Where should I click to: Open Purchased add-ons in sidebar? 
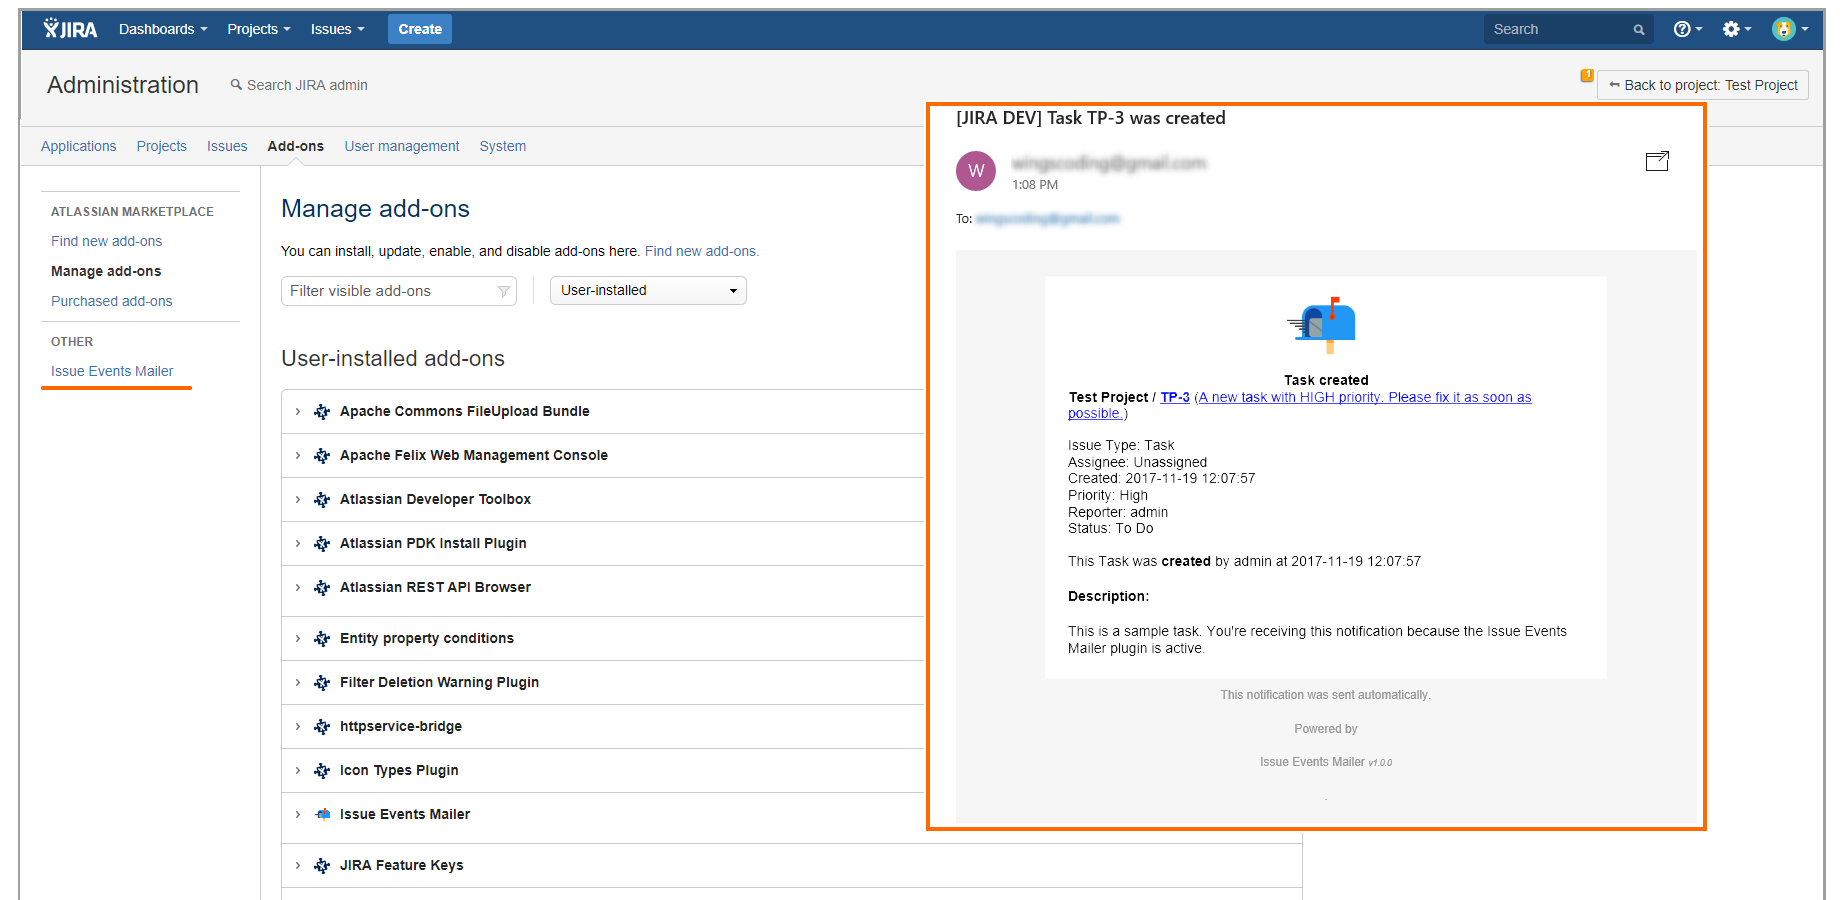111,301
